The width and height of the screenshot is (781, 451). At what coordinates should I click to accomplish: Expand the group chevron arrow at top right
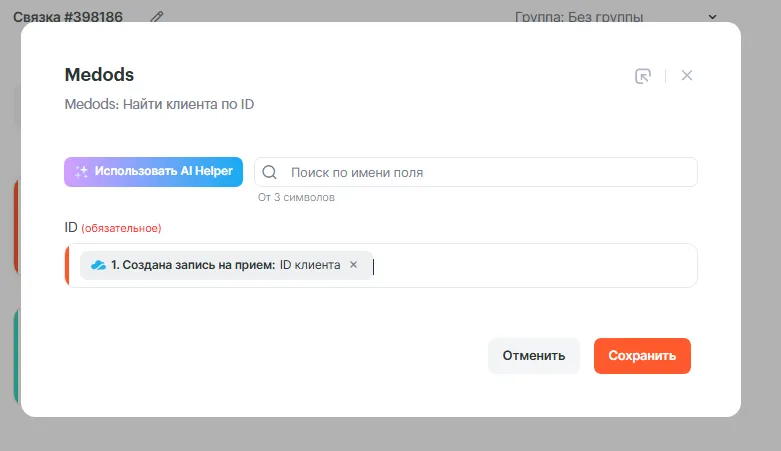click(x=713, y=17)
